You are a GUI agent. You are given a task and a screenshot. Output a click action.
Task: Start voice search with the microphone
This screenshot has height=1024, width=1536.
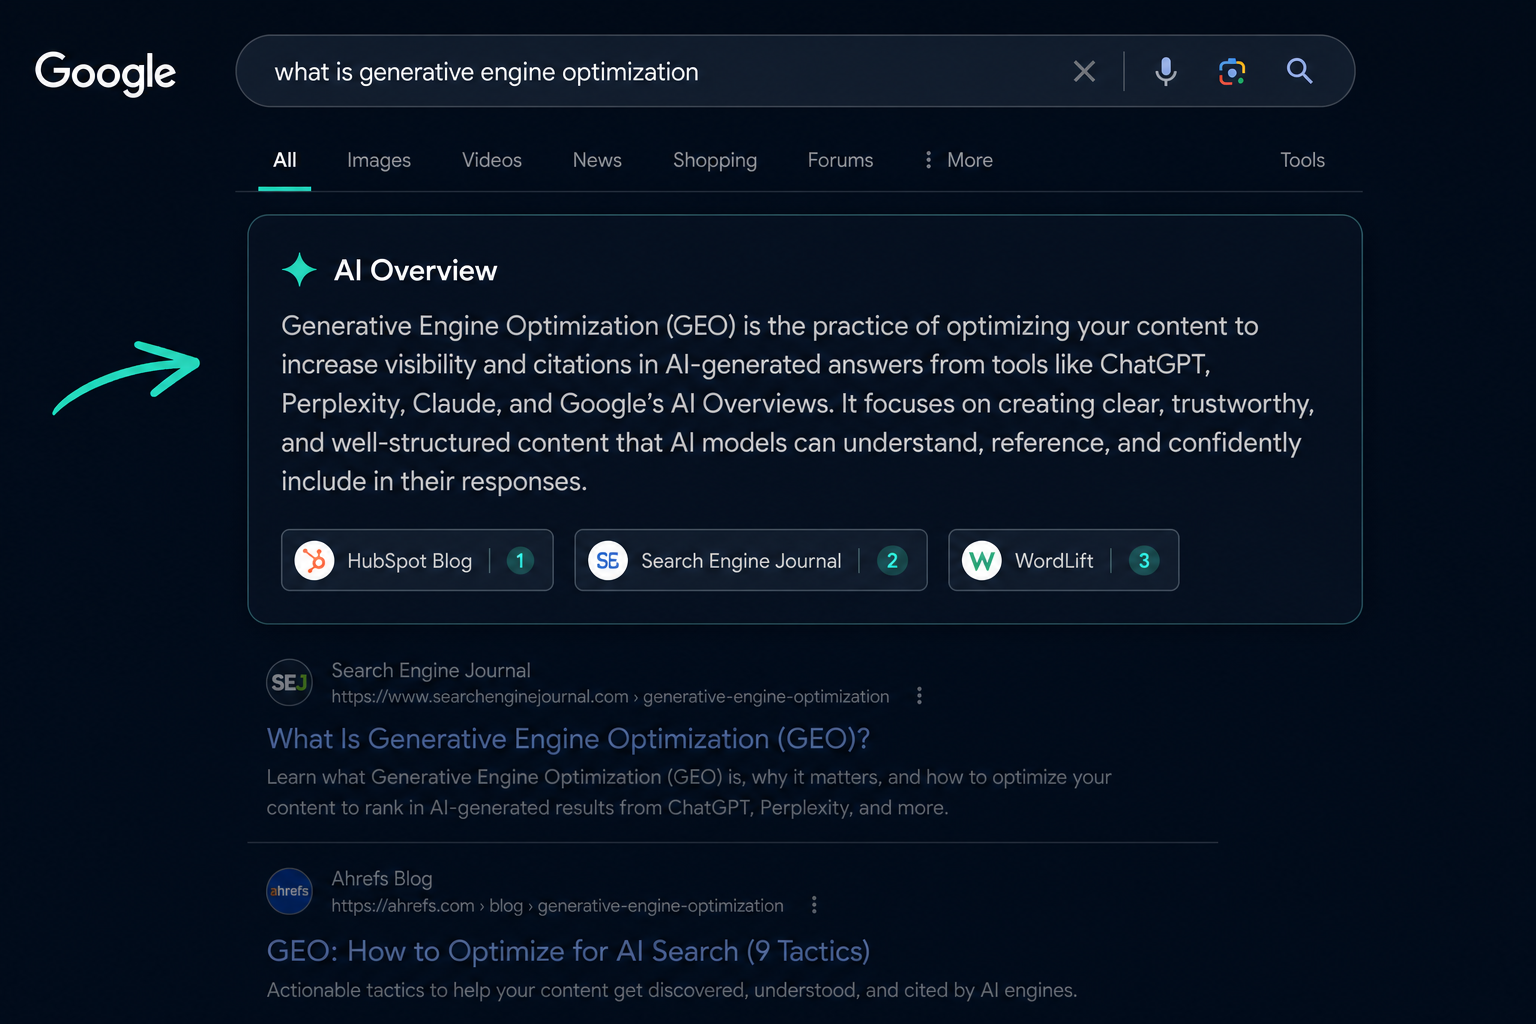pos(1165,71)
